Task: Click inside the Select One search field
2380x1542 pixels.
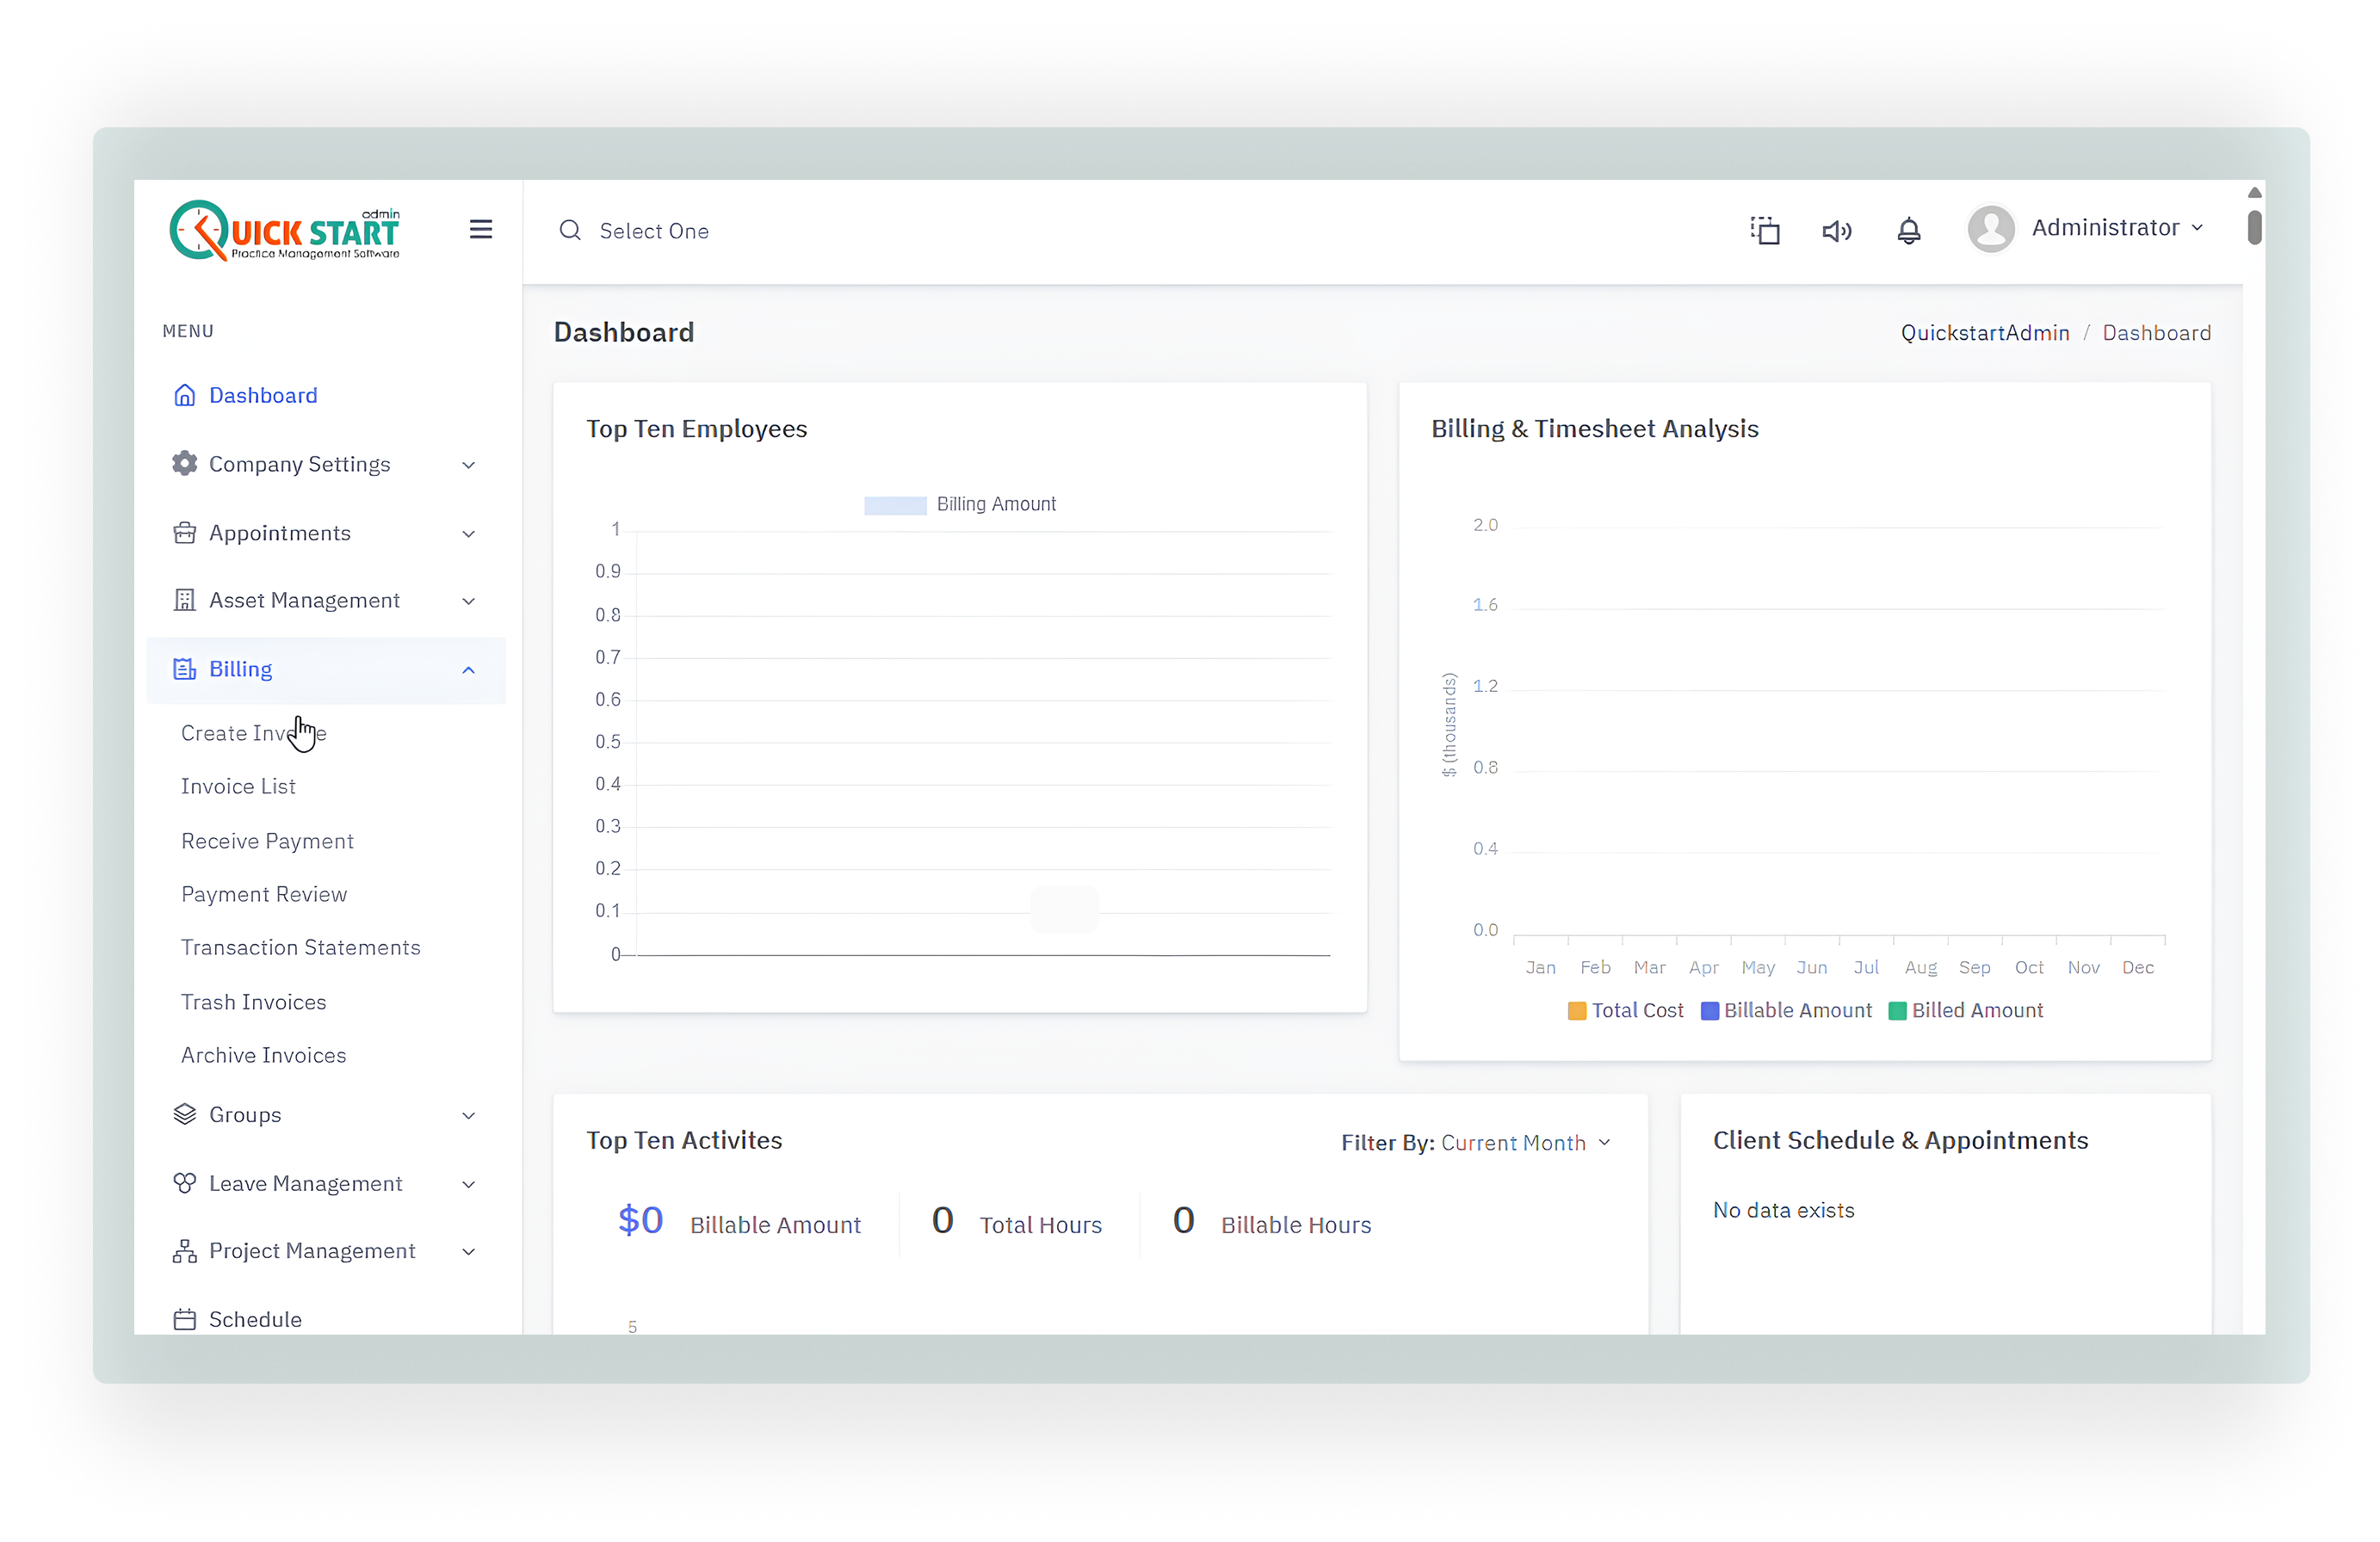Action: [654, 230]
